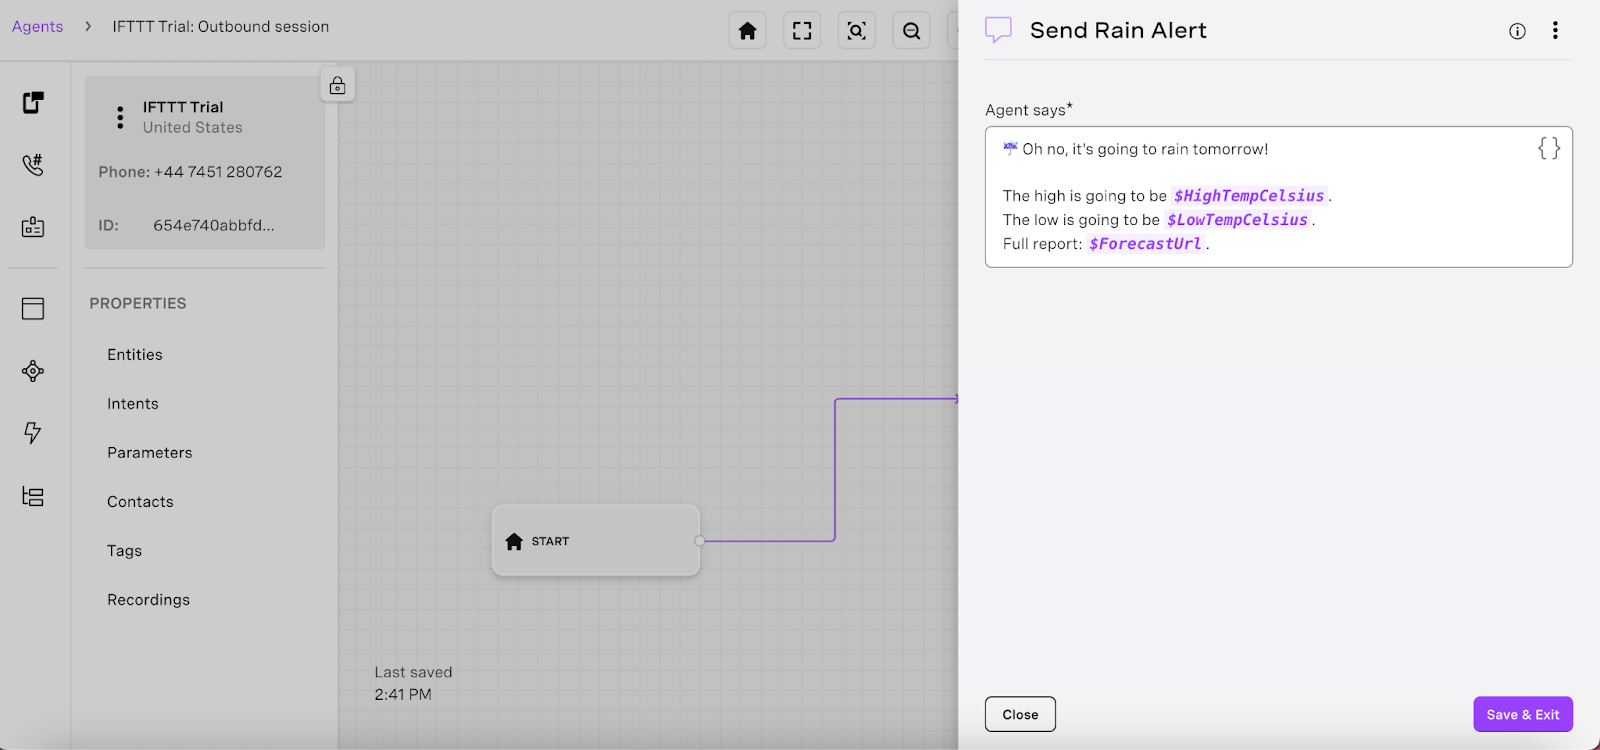1600x750 pixels.
Task: Click the $HighTempCelsius variable
Action: pos(1249,196)
